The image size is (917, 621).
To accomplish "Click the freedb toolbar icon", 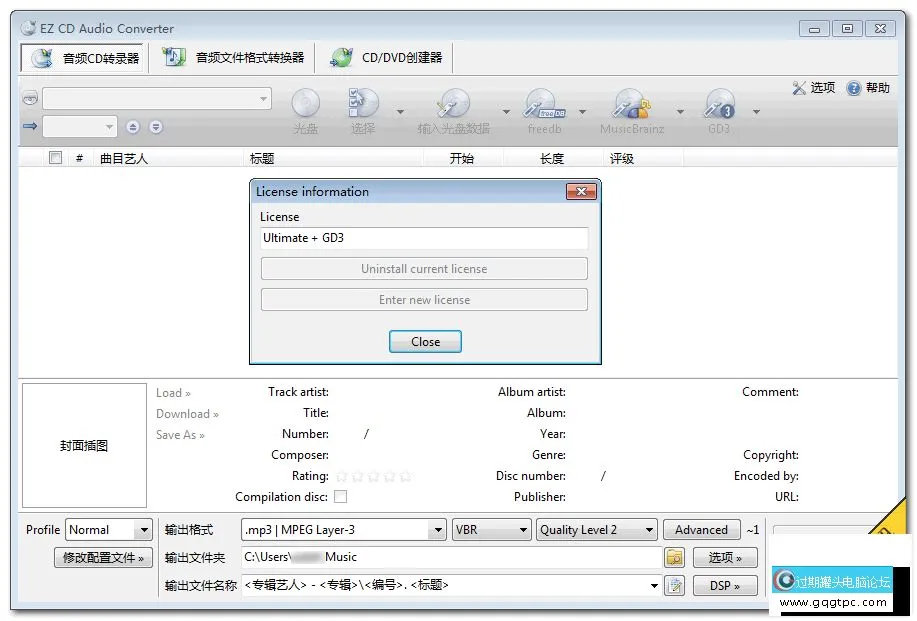I will (x=545, y=105).
